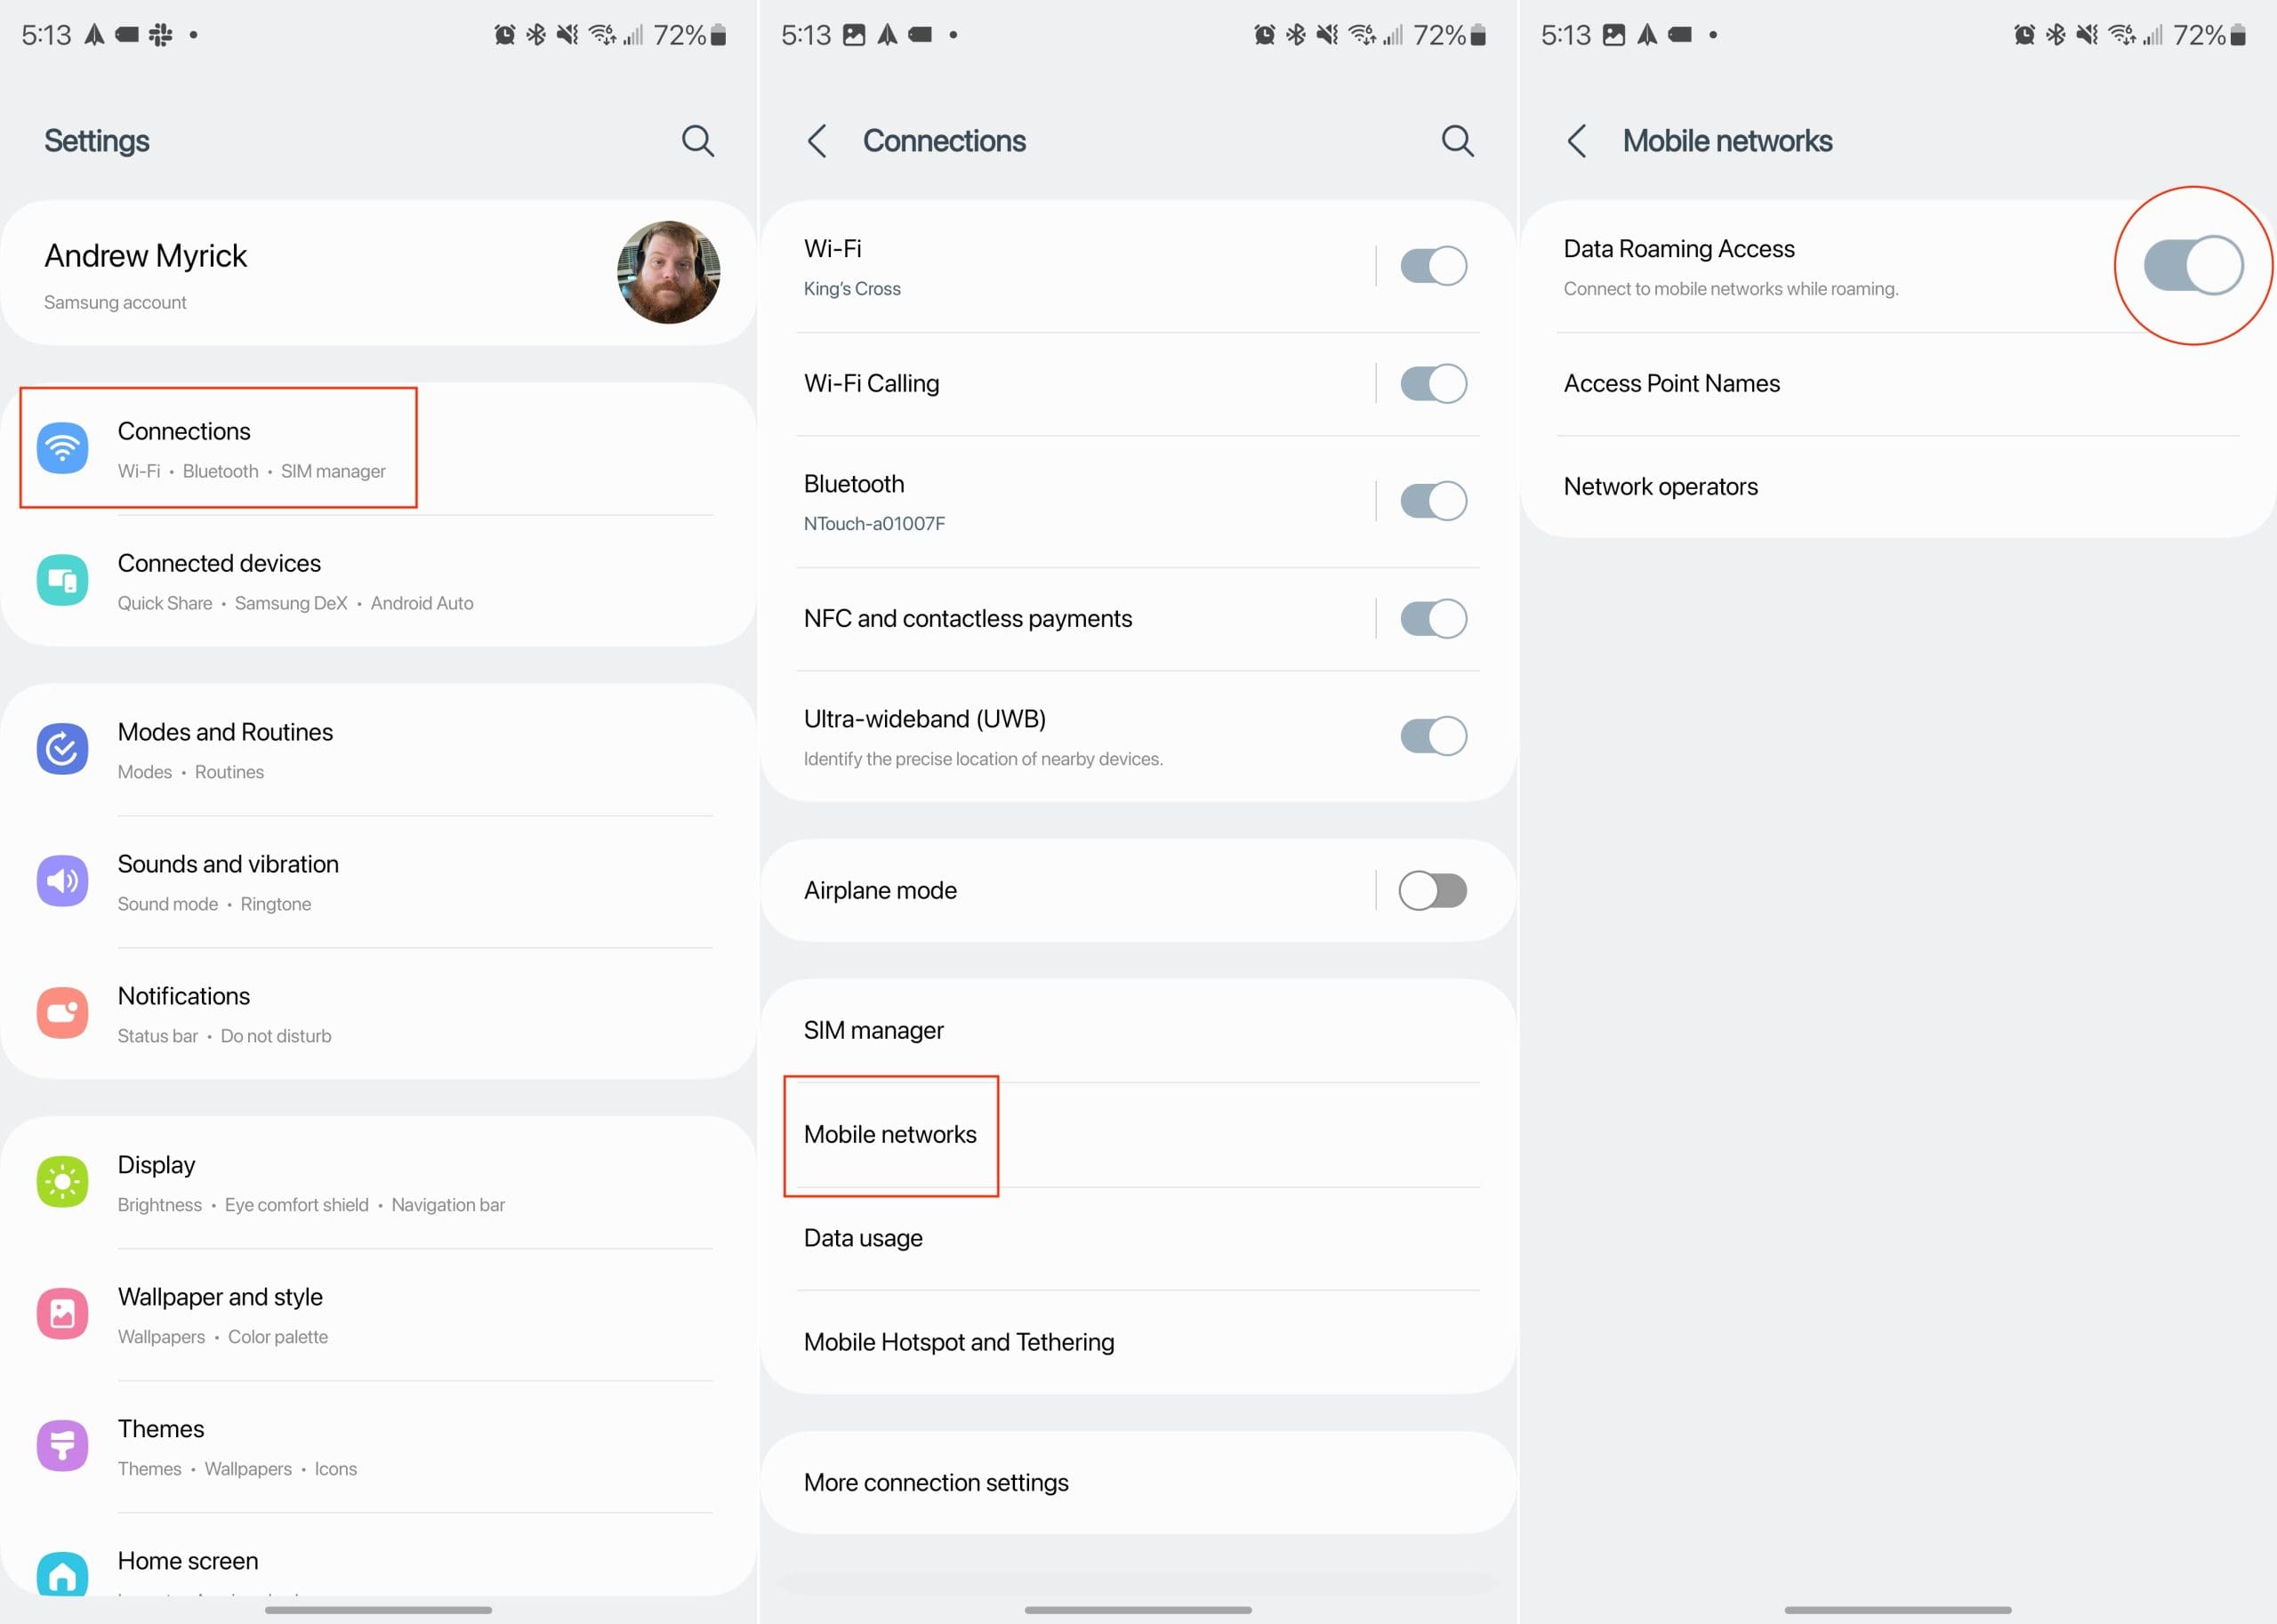Open Mobile Hotspot and Tethering
The width and height of the screenshot is (2277, 1624).
pyautogui.click(x=961, y=1343)
